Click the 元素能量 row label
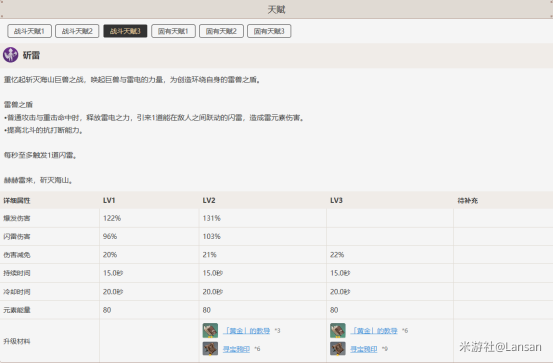The image size is (553, 364). [x=17, y=310]
